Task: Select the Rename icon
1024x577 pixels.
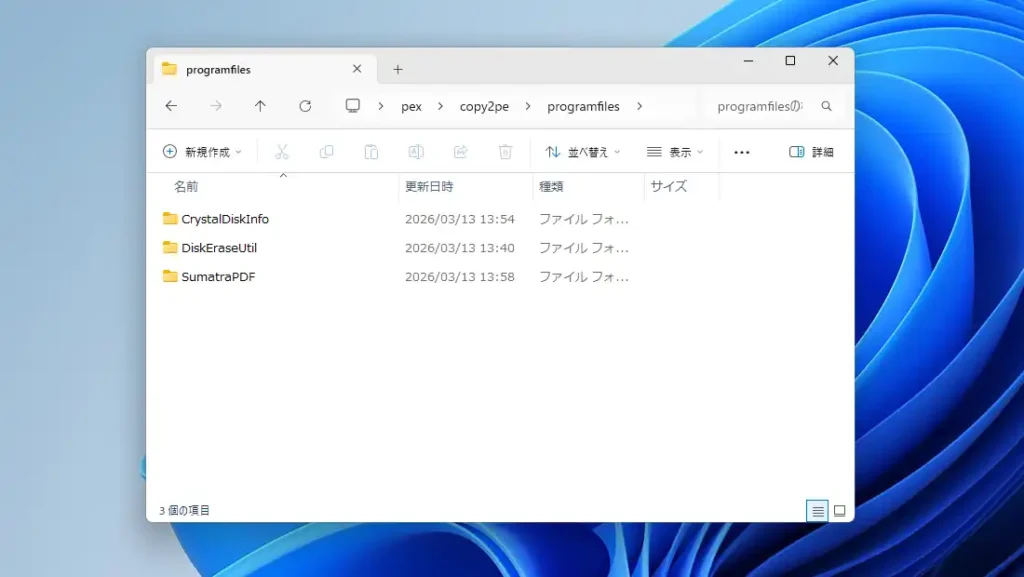Action: [x=416, y=151]
